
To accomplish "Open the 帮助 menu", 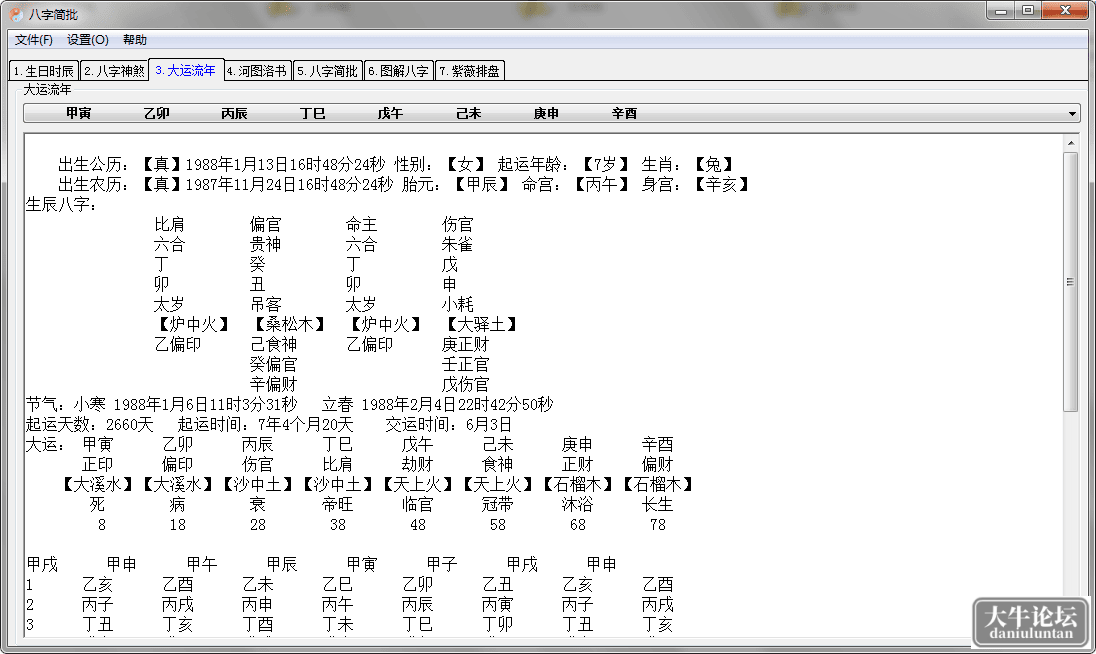I will [x=135, y=40].
